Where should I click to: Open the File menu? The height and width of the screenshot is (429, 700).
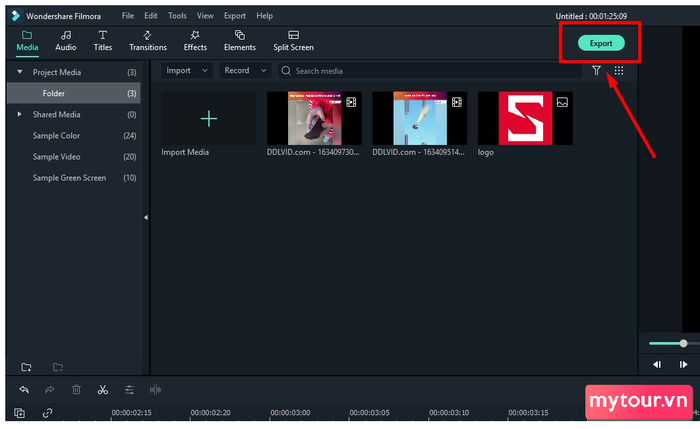[128, 16]
